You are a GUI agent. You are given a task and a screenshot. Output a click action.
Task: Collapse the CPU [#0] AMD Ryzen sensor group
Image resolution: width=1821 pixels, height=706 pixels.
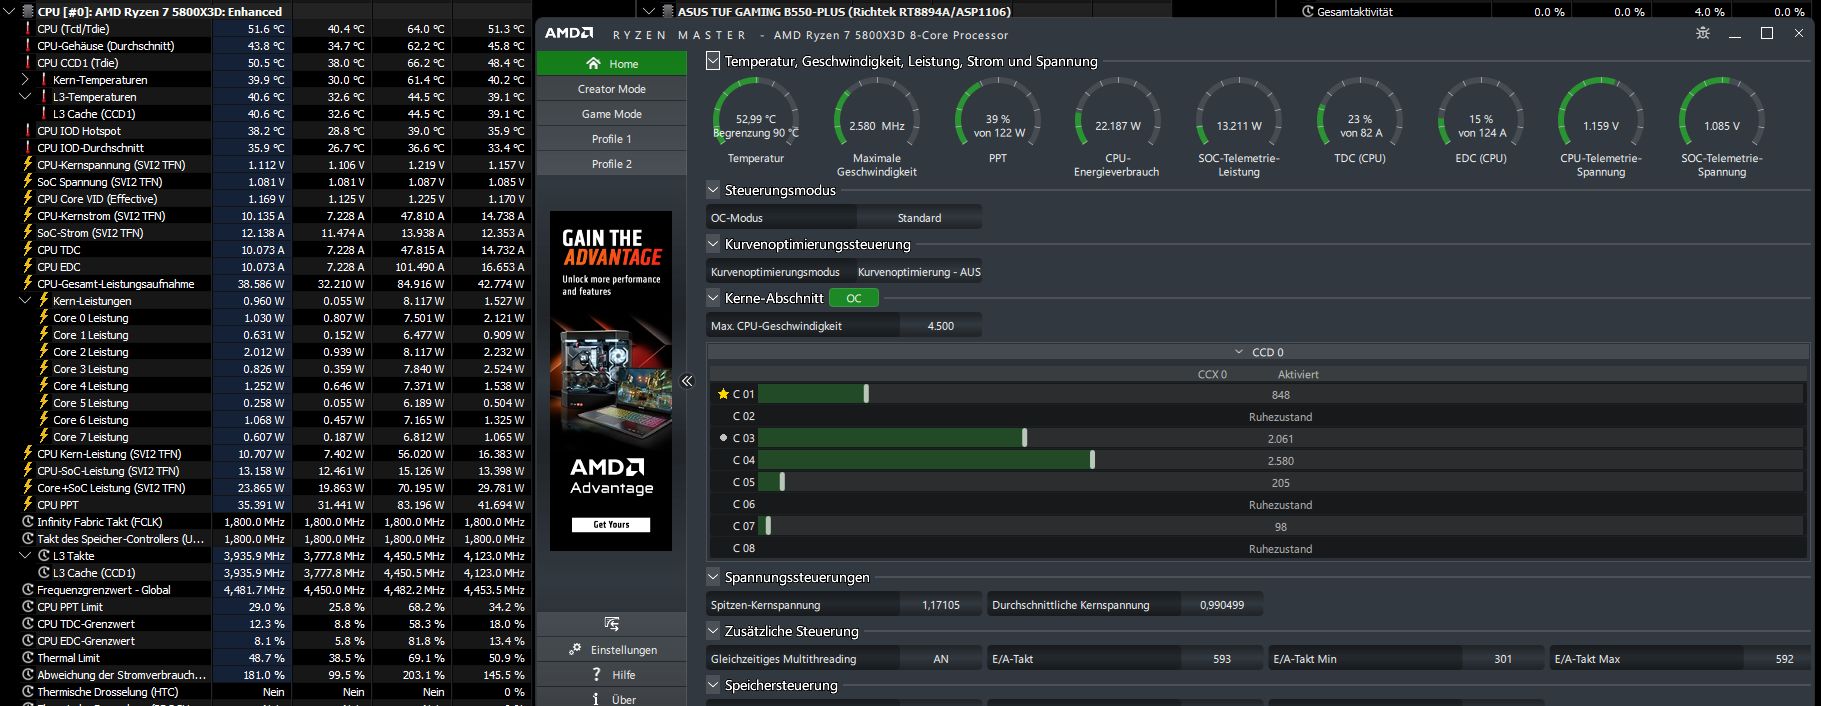(9, 12)
